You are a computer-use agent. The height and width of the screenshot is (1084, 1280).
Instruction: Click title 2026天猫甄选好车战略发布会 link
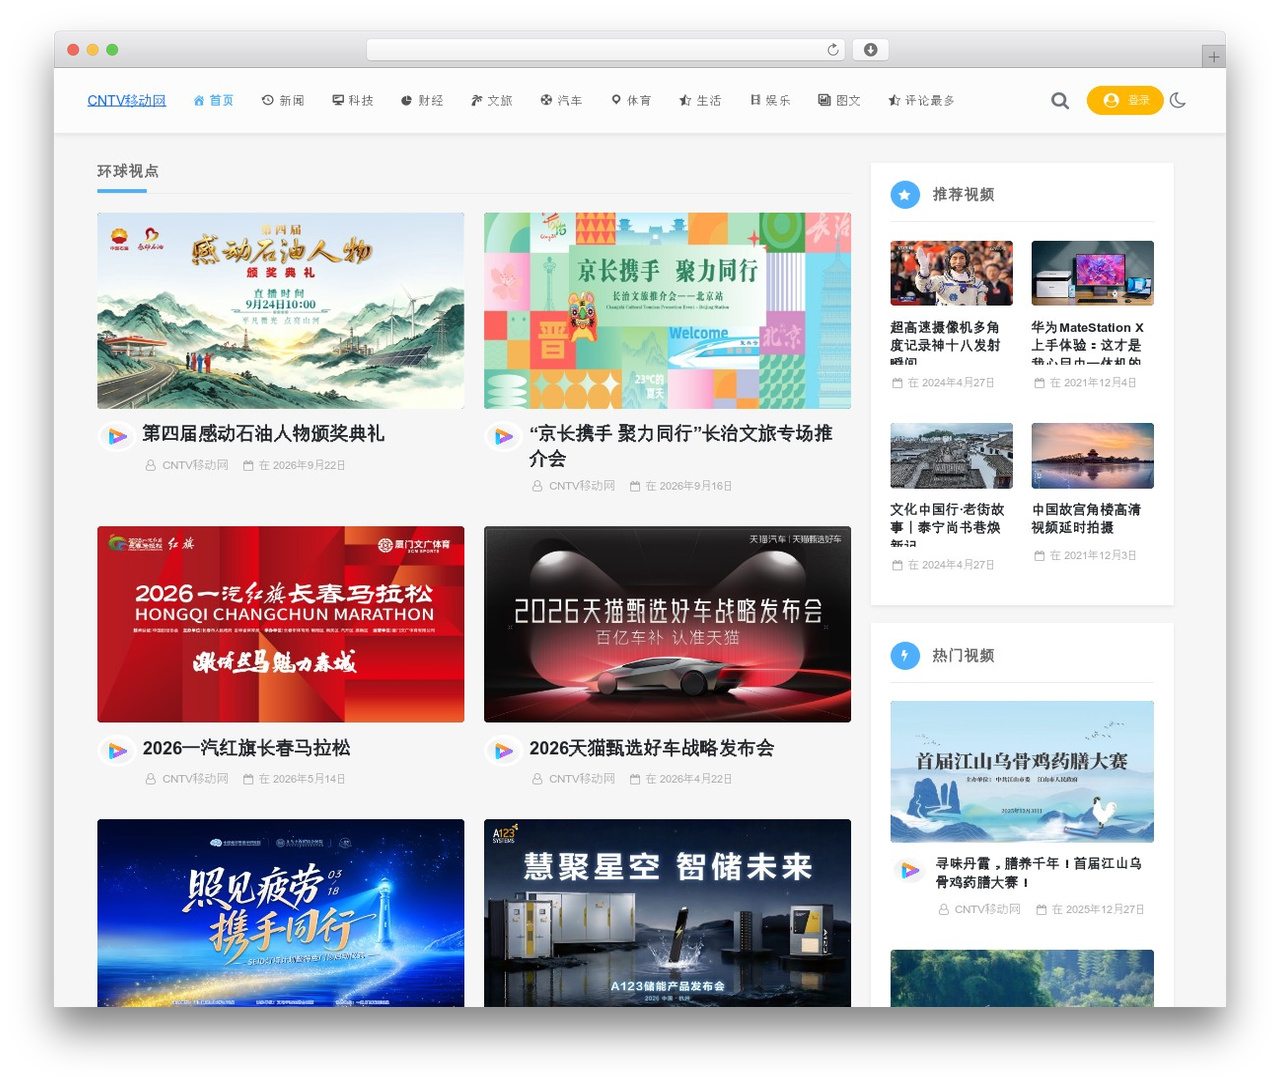(x=651, y=748)
